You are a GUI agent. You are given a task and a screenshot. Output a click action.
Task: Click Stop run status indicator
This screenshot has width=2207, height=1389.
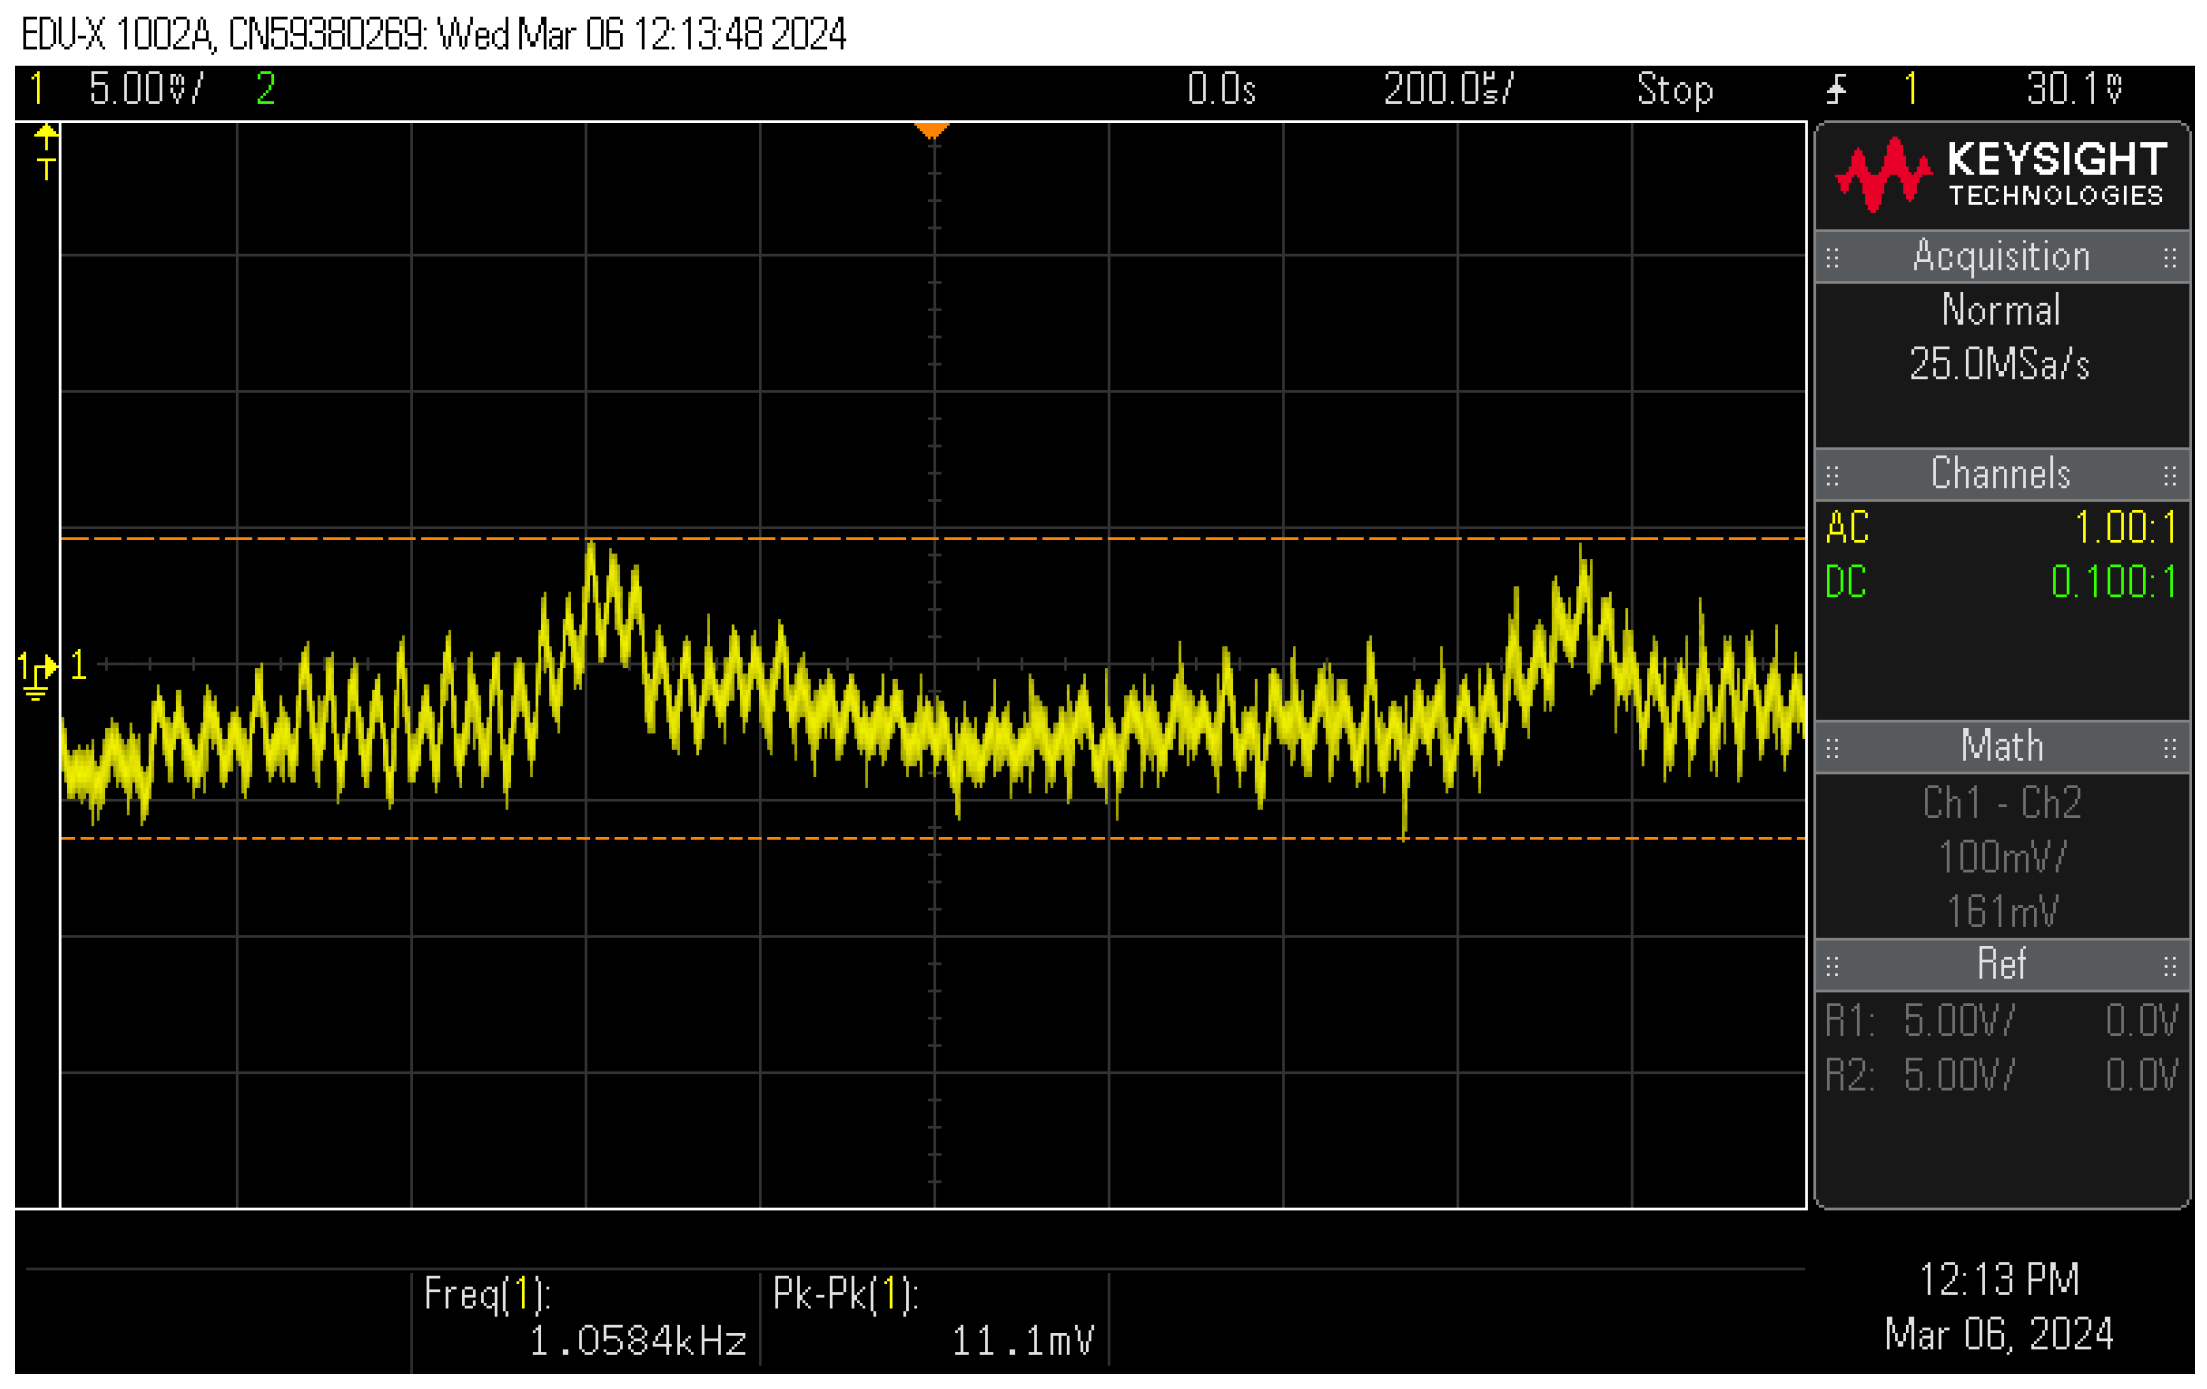[x=1675, y=90]
